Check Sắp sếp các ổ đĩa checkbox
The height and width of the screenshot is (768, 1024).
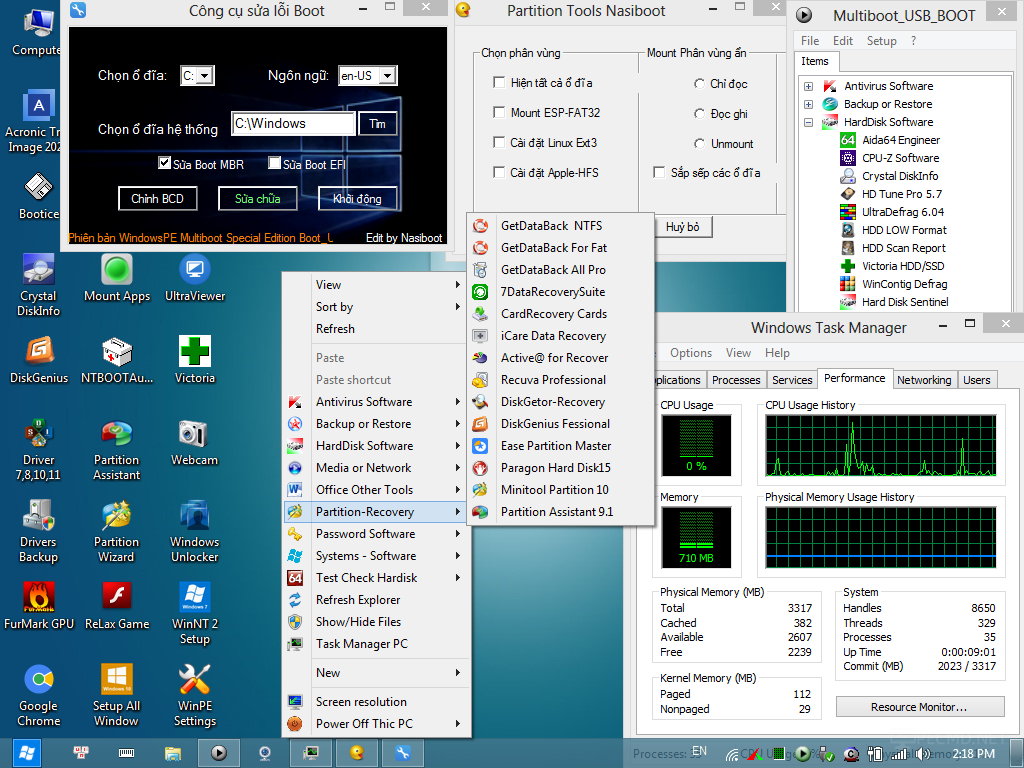tap(659, 172)
